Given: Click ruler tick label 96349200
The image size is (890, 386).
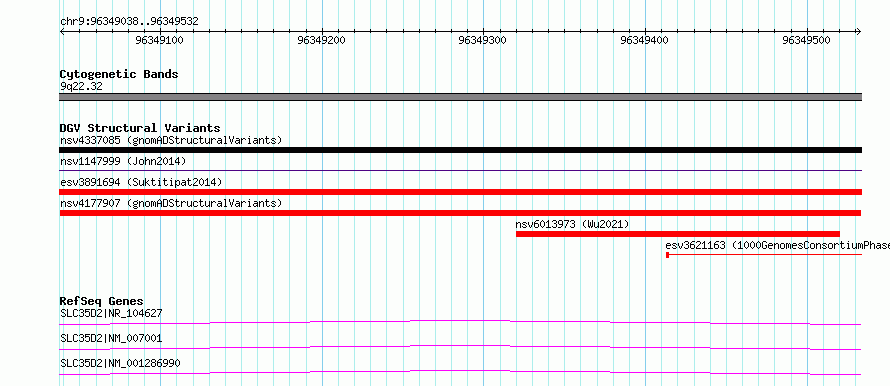Looking at the screenshot, I should point(321,40).
